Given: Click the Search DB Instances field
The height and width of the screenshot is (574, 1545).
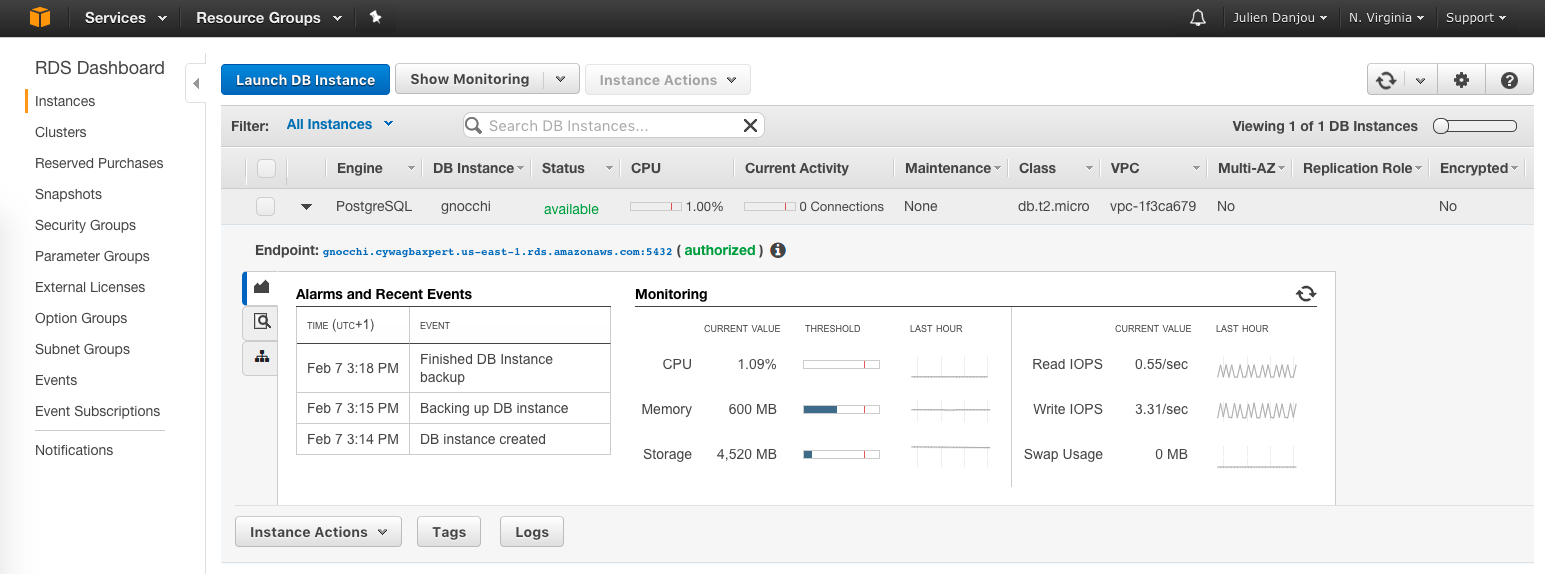Looking at the screenshot, I should pyautogui.click(x=613, y=125).
